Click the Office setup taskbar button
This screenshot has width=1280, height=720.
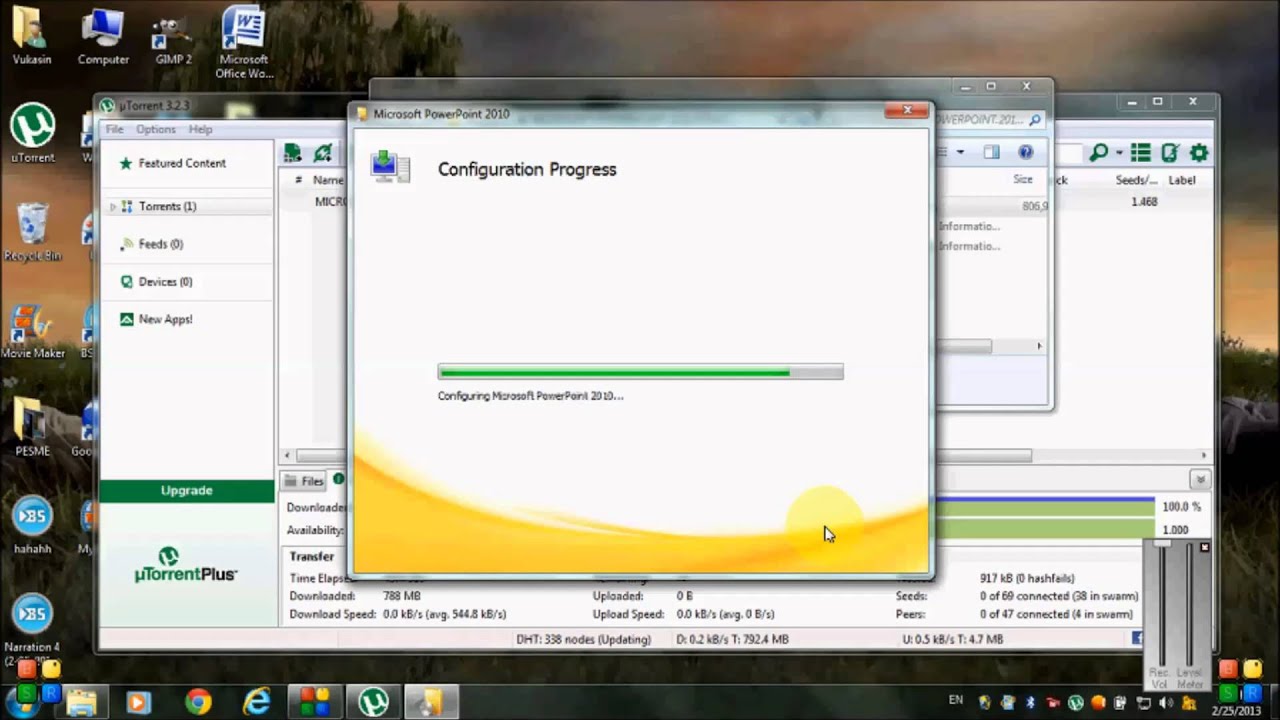pos(431,702)
